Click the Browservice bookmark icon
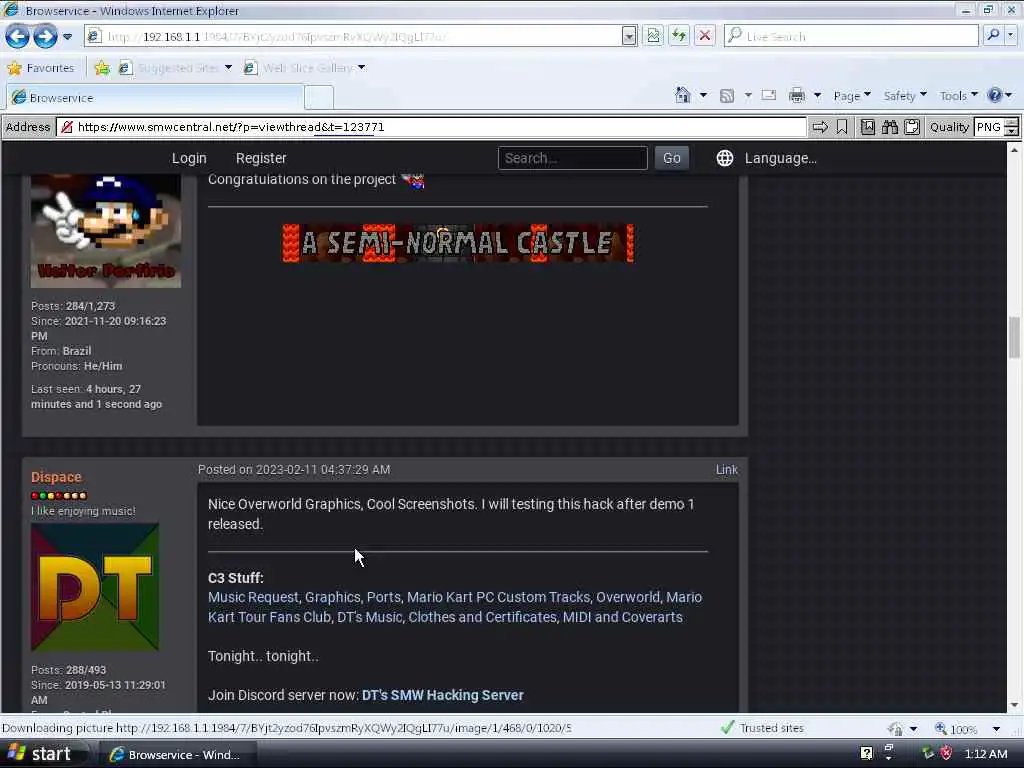1024x768 pixels. (842, 127)
